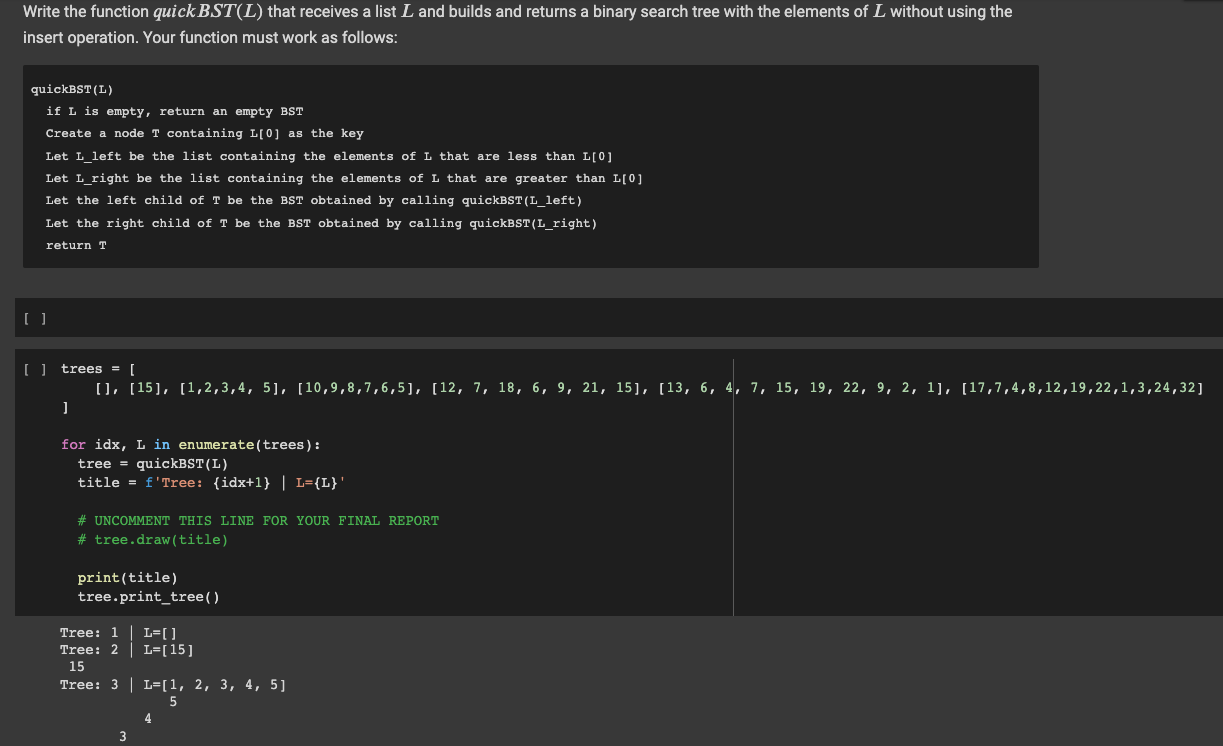Run the trees code cell bracket
This screenshot has width=1223, height=746.
click(35, 369)
